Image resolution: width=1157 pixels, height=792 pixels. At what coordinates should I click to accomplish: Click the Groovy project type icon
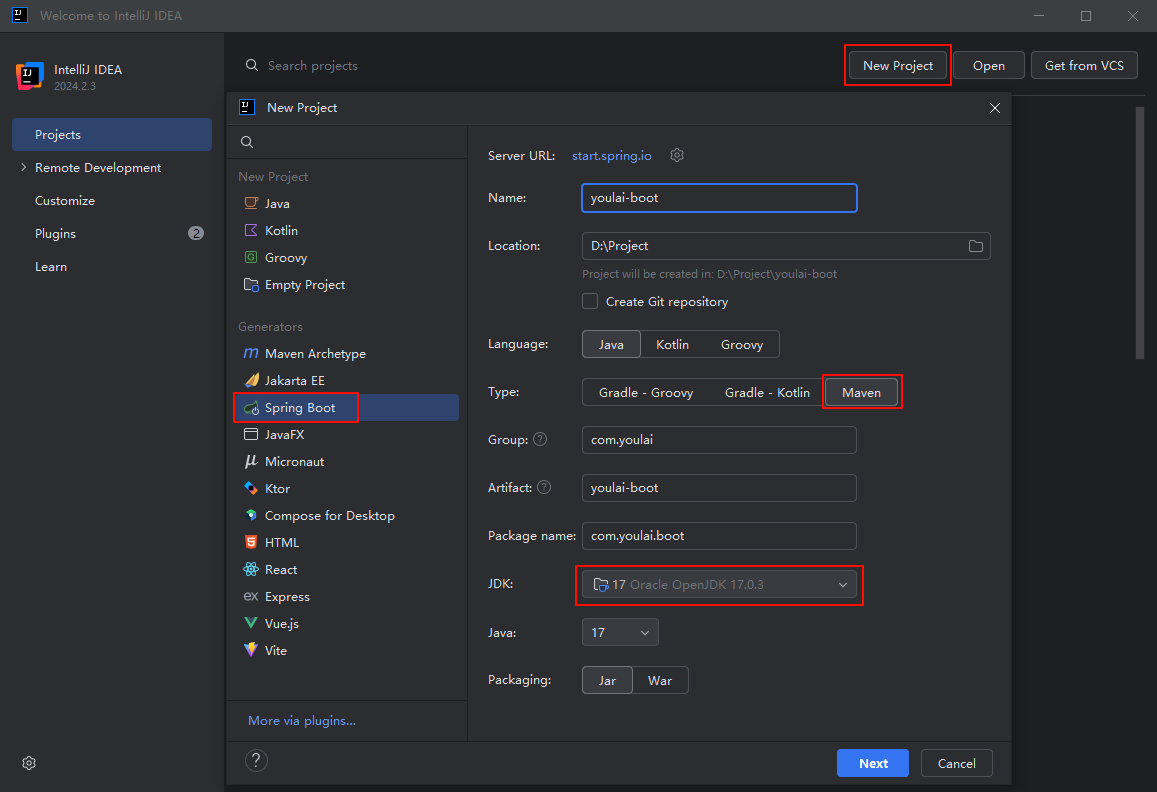[x=251, y=257]
